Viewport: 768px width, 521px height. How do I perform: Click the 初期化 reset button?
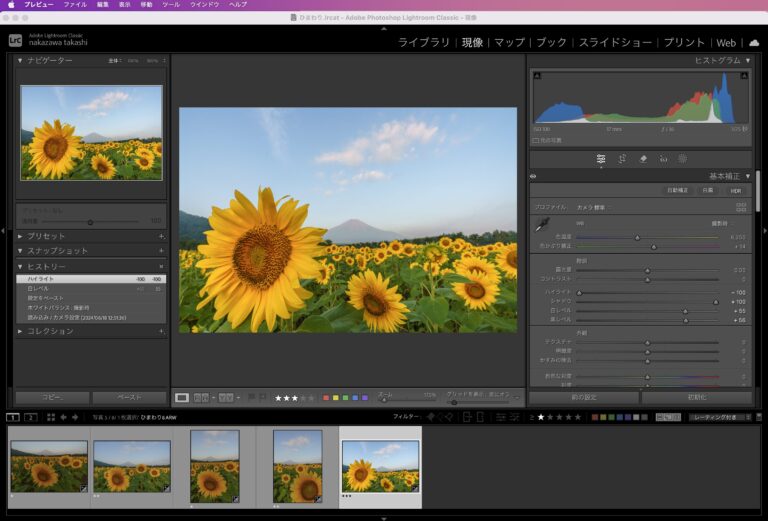[x=697, y=397]
